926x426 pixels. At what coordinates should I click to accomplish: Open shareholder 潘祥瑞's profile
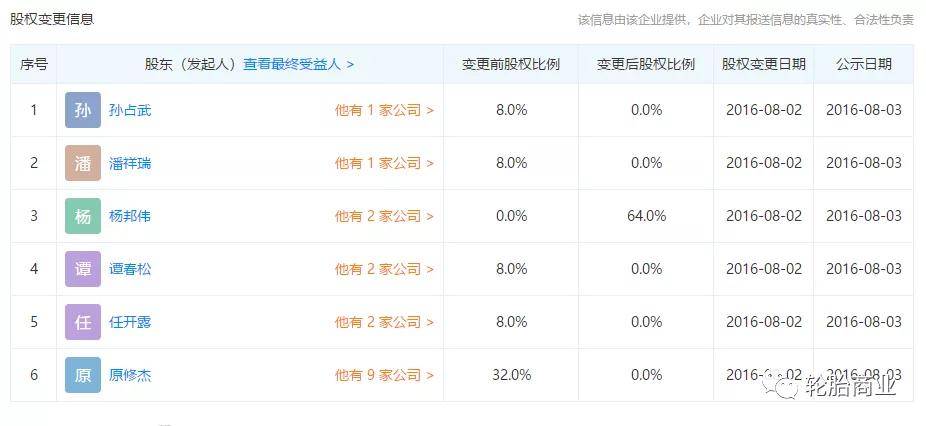pyautogui.click(x=130, y=163)
